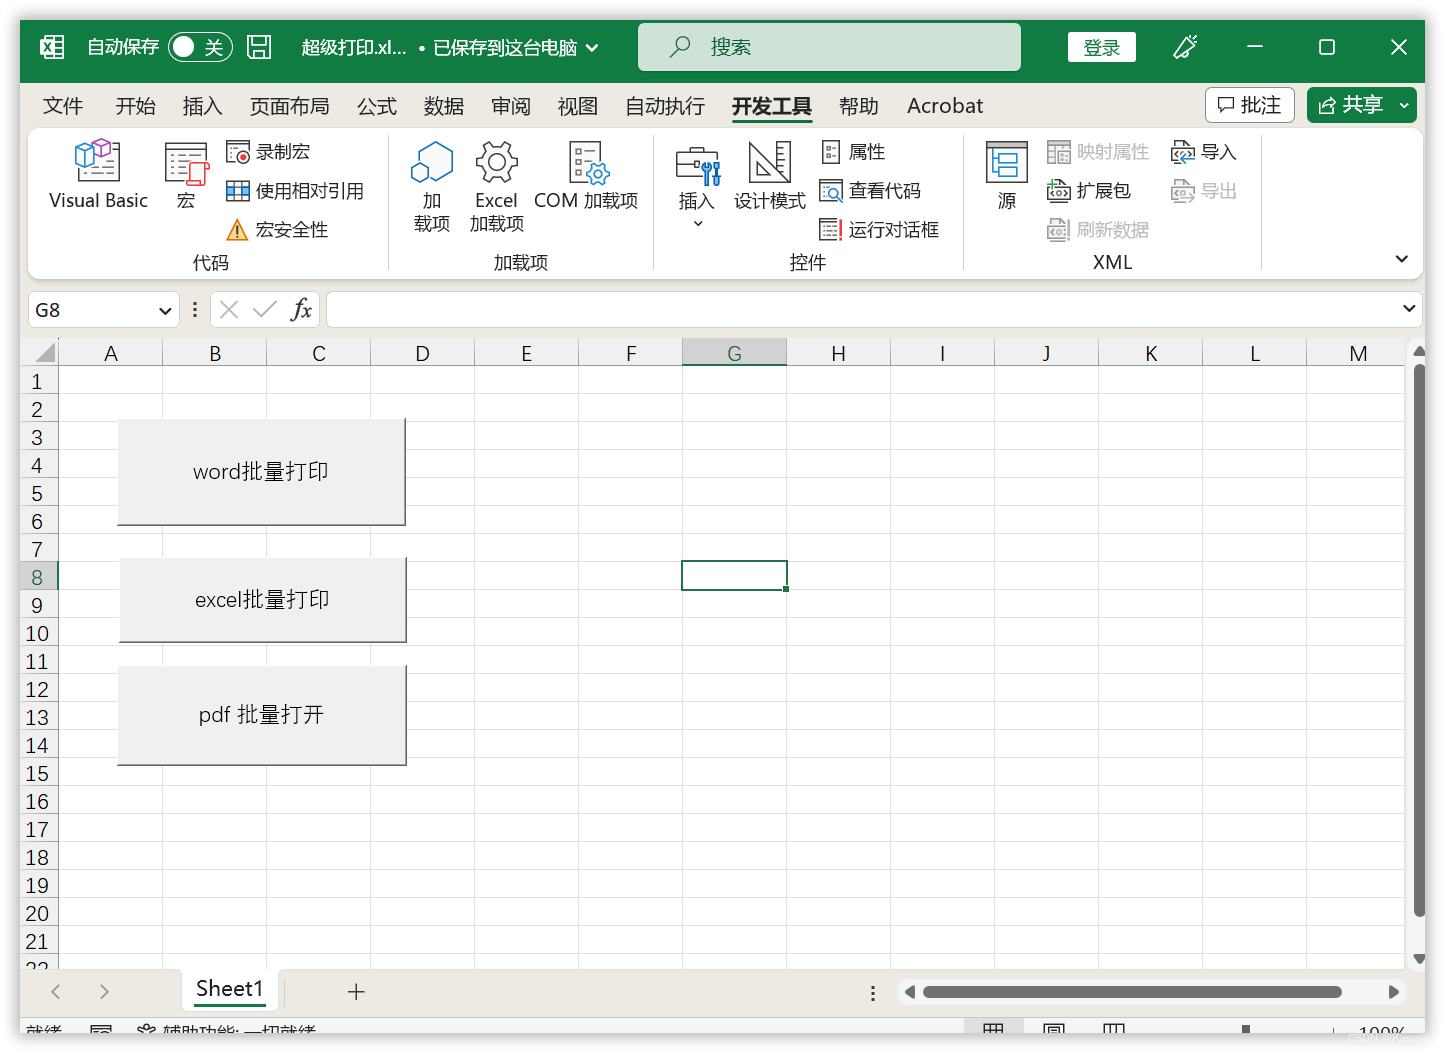Switch to Formulas (公式) tab

[x=377, y=106]
